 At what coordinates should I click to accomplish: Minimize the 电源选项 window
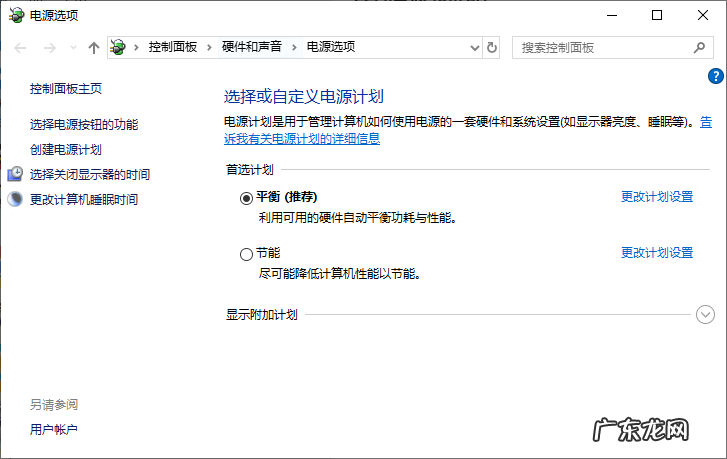(x=612, y=15)
